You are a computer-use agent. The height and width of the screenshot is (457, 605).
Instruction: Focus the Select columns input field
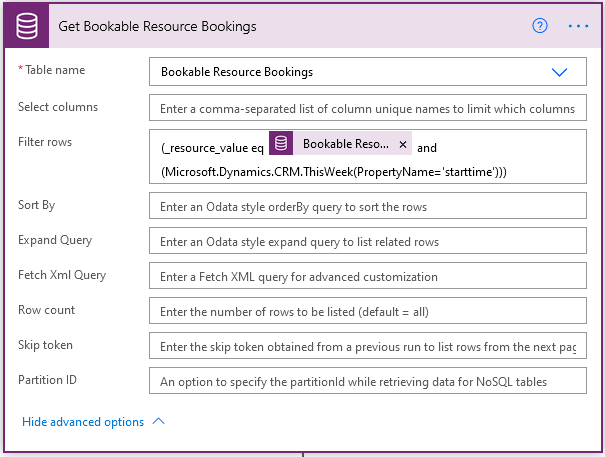pyautogui.click(x=368, y=108)
